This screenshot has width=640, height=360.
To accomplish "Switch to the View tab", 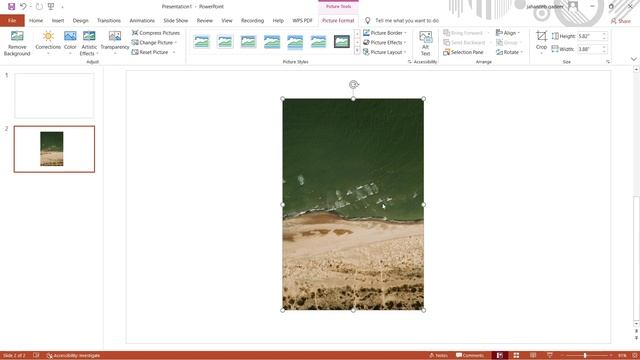I will pos(227,20).
